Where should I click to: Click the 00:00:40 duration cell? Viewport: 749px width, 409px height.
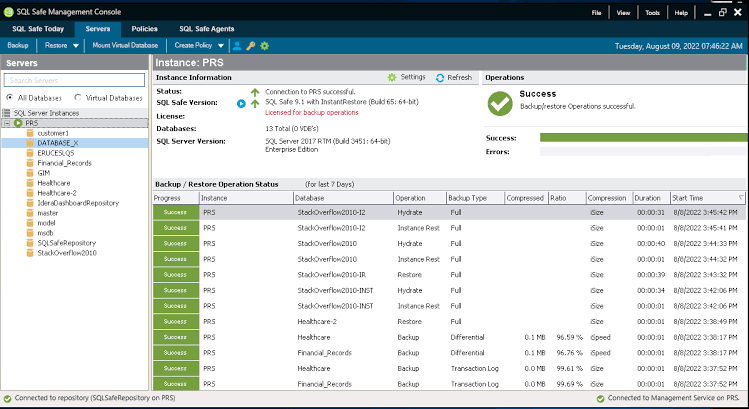(x=651, y=244)
